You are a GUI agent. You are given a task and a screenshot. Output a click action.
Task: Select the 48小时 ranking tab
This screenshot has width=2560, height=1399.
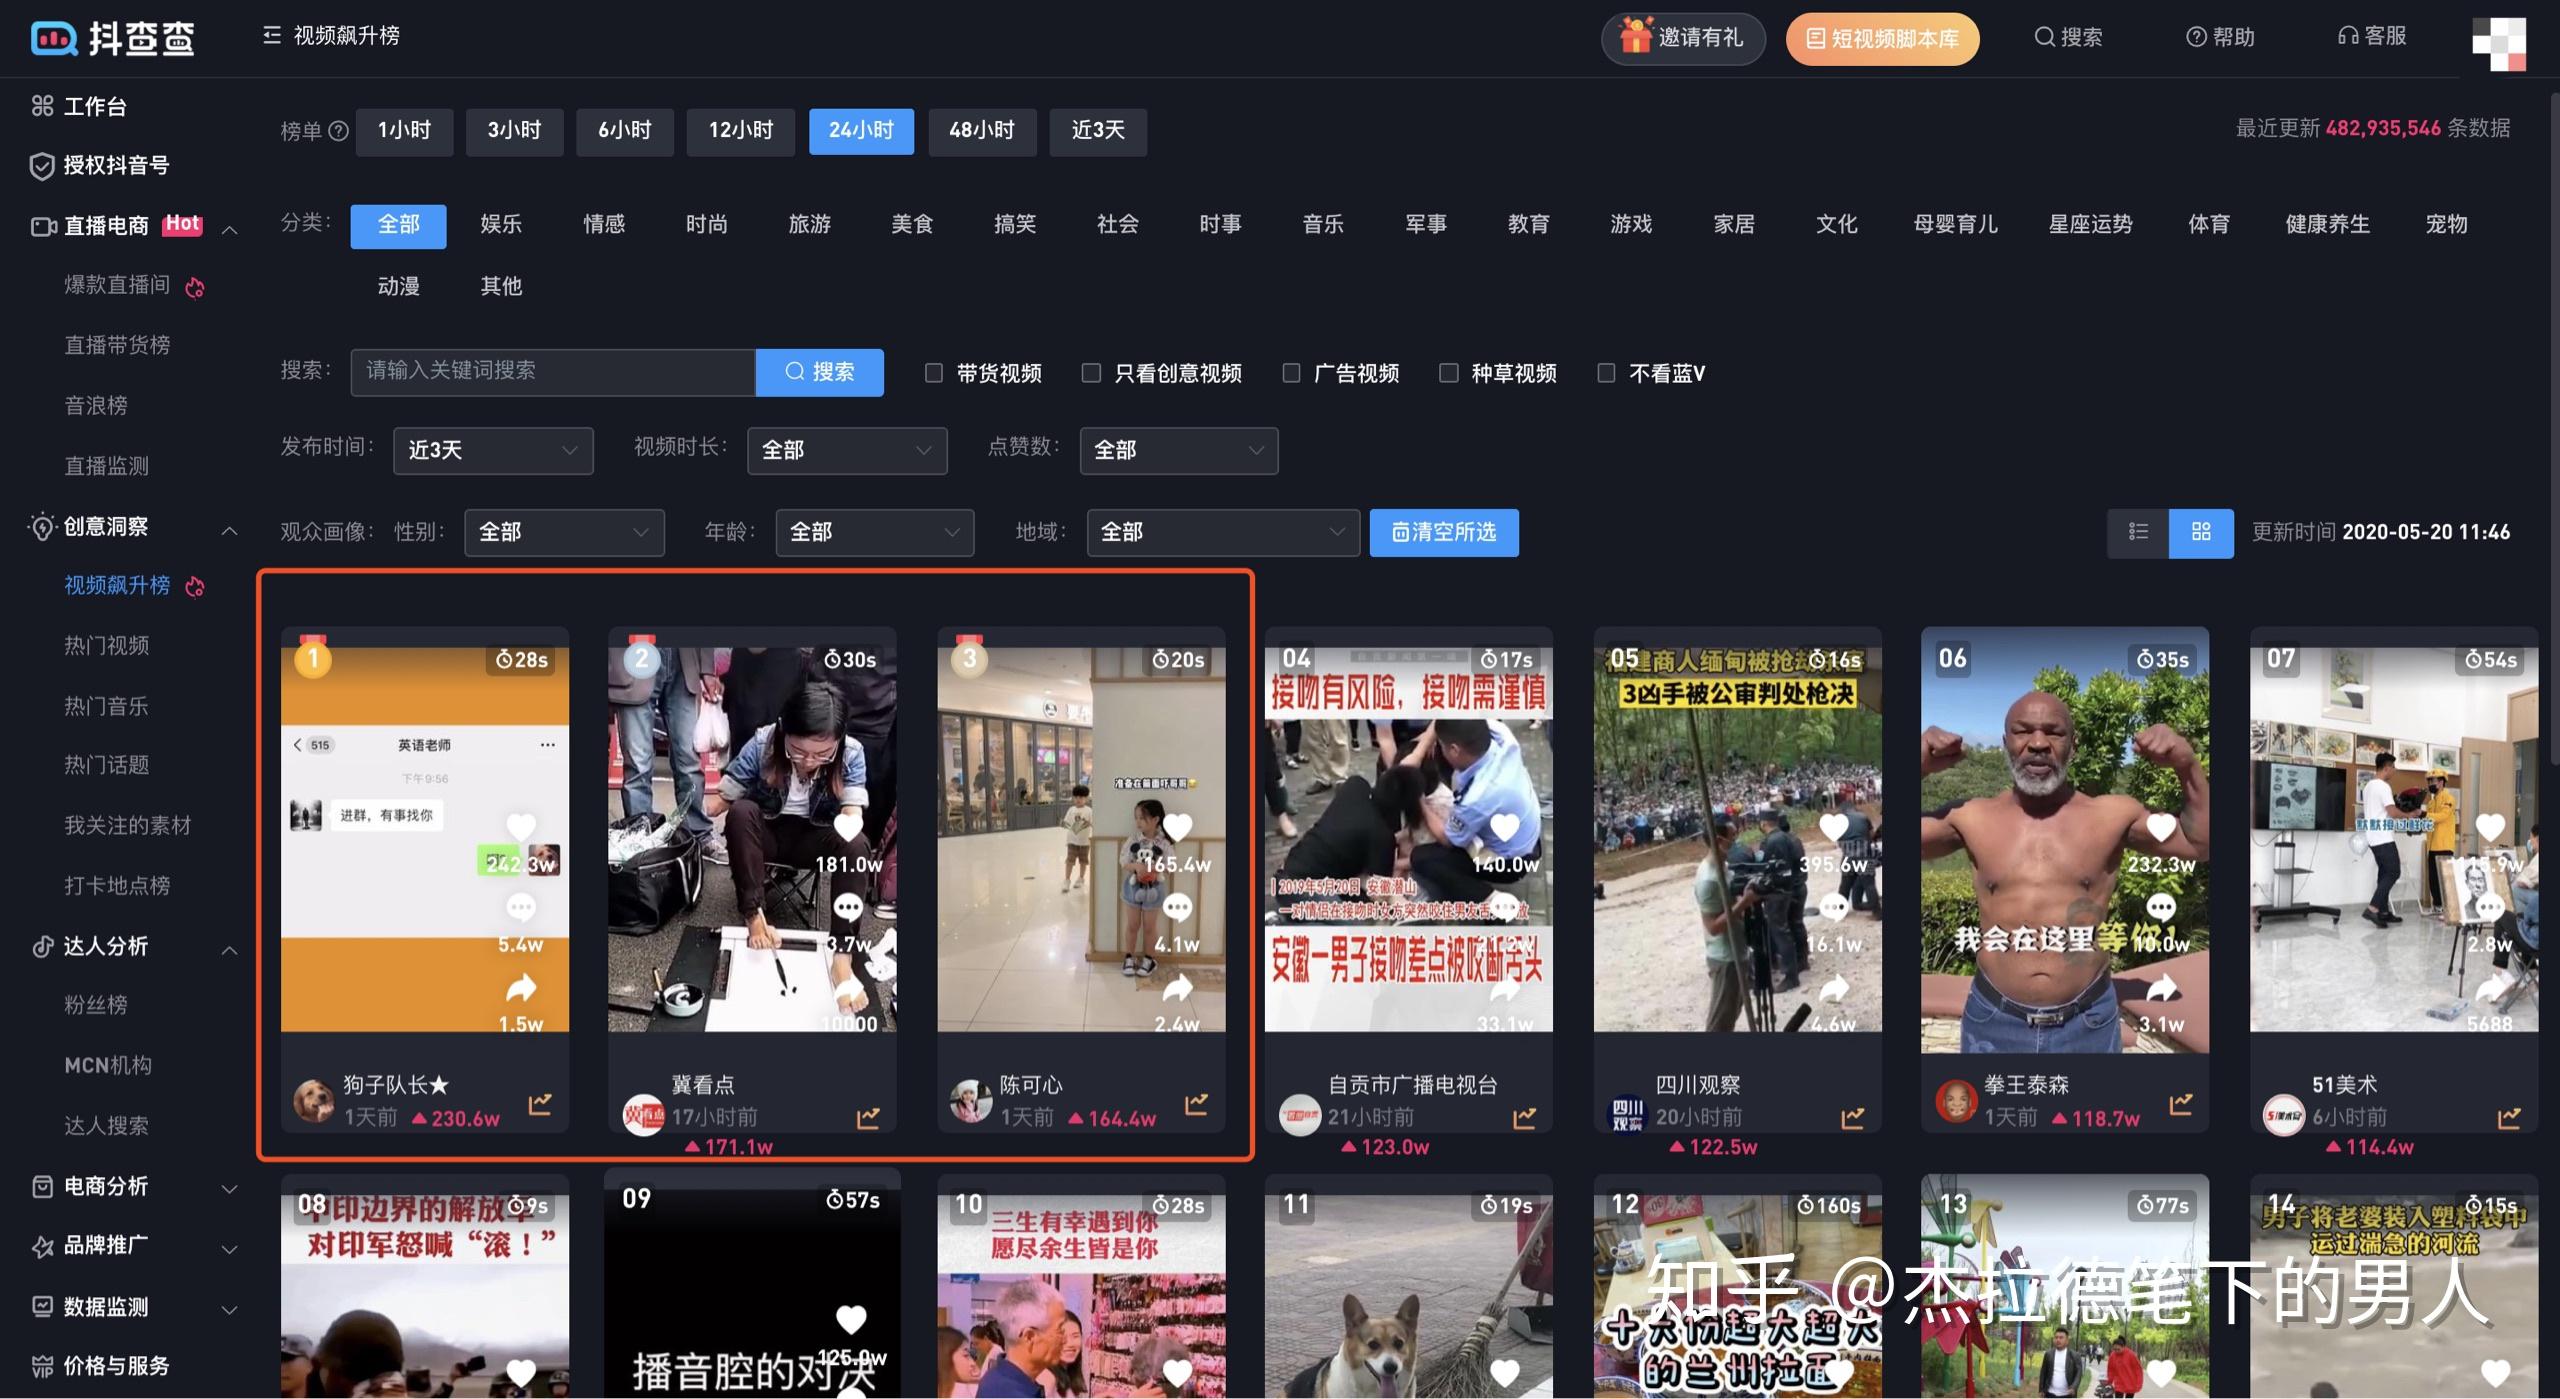point(982,131)
